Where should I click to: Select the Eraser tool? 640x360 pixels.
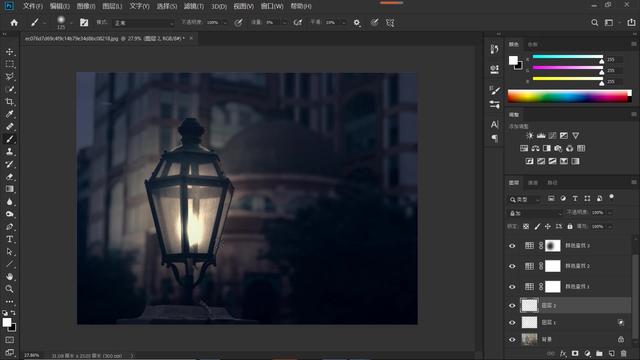coord(9,177)
